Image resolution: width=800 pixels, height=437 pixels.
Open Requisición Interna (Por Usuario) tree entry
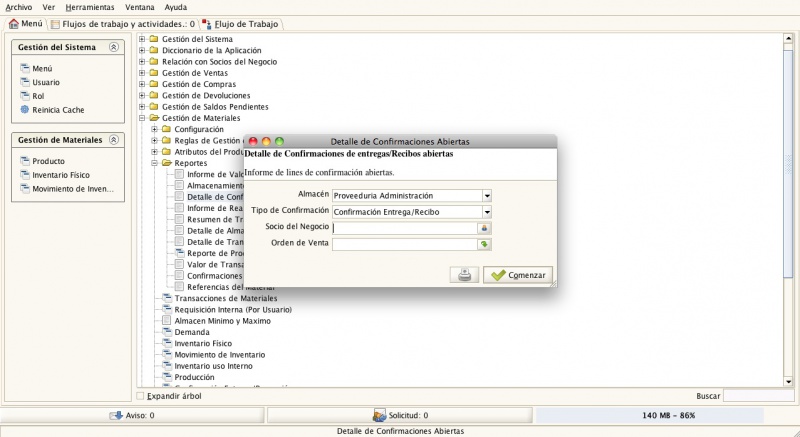233,310
